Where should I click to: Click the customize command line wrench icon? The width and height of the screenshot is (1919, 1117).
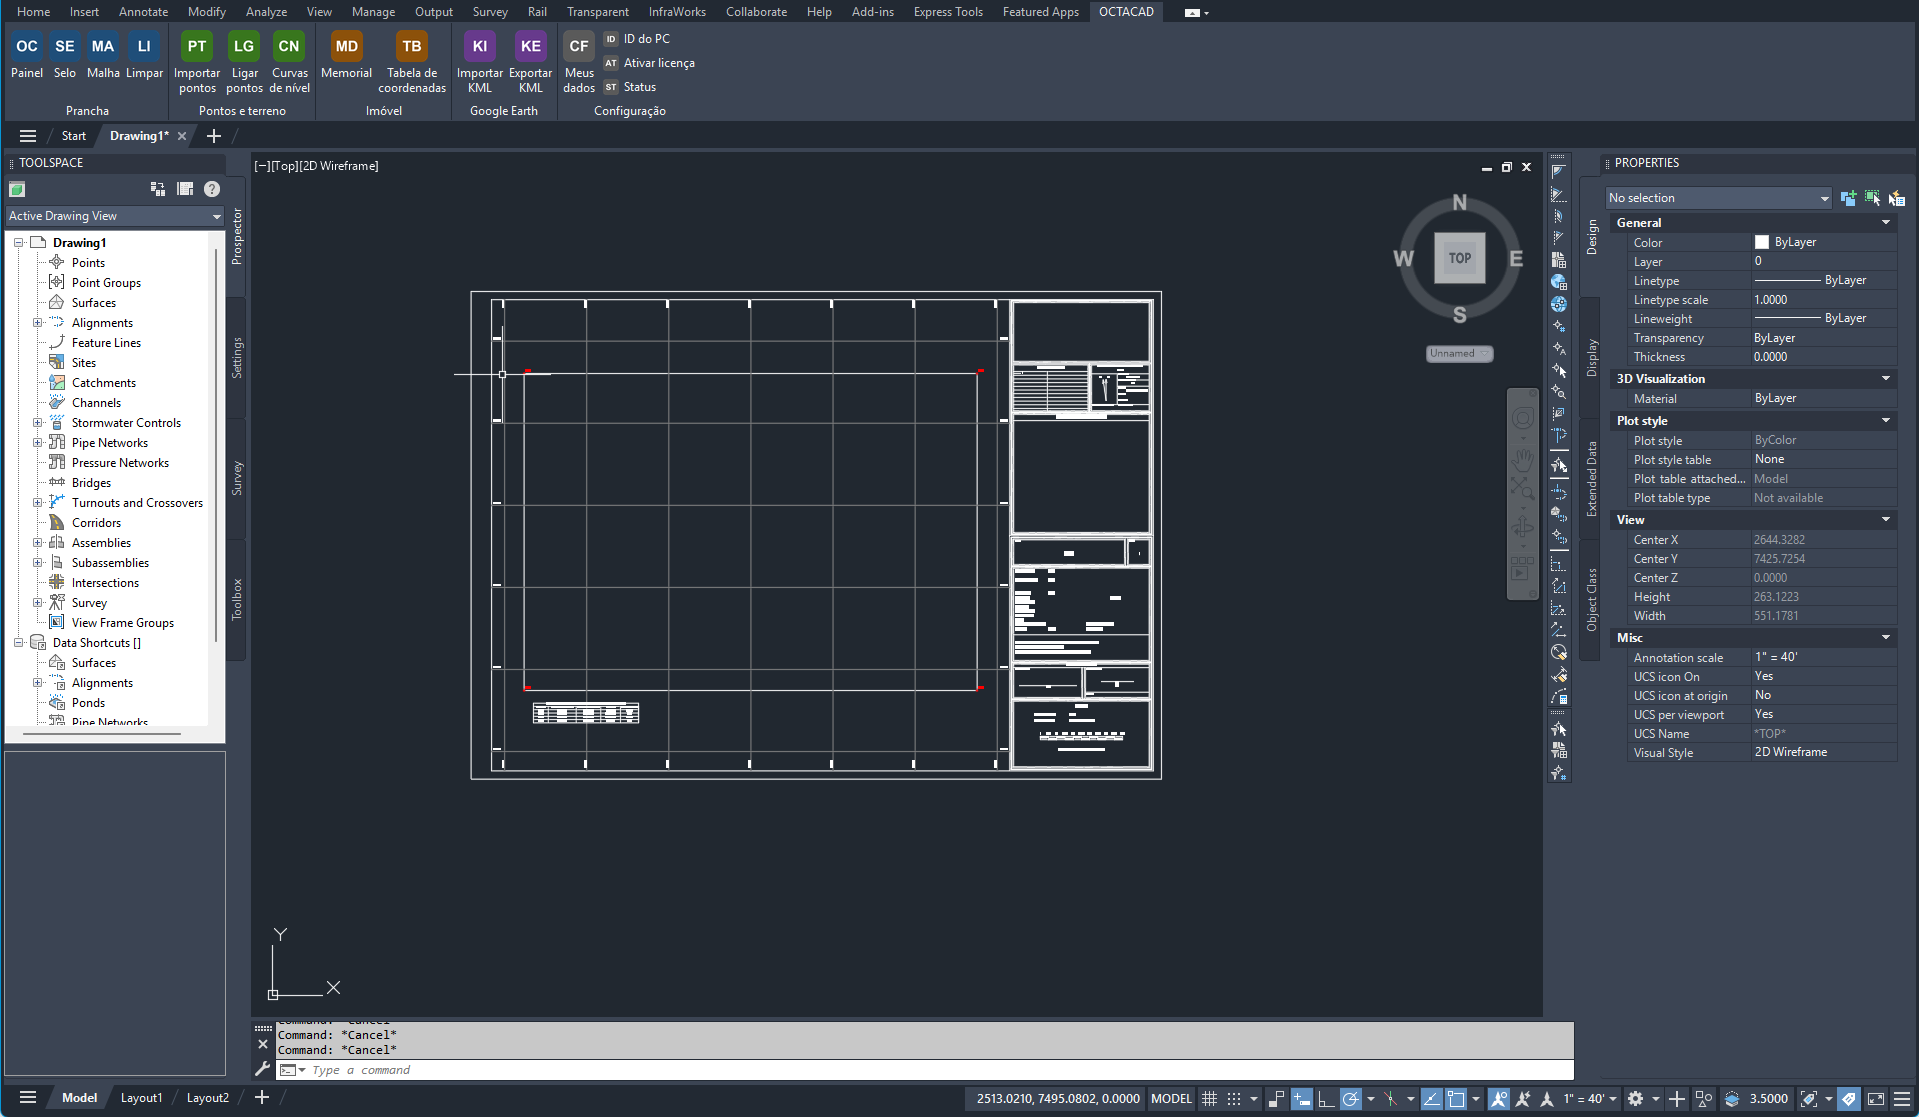263,1069
